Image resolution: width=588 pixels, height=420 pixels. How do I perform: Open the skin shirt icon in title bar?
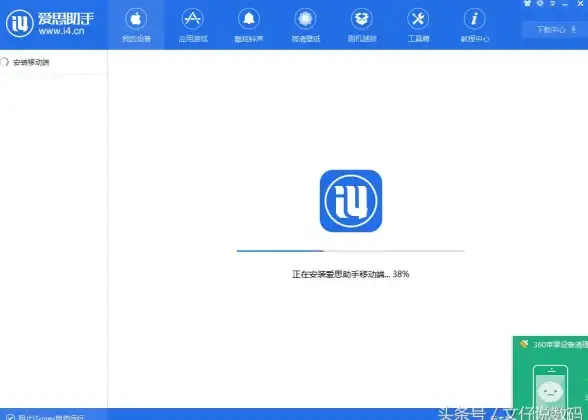(x=528, y=3)
